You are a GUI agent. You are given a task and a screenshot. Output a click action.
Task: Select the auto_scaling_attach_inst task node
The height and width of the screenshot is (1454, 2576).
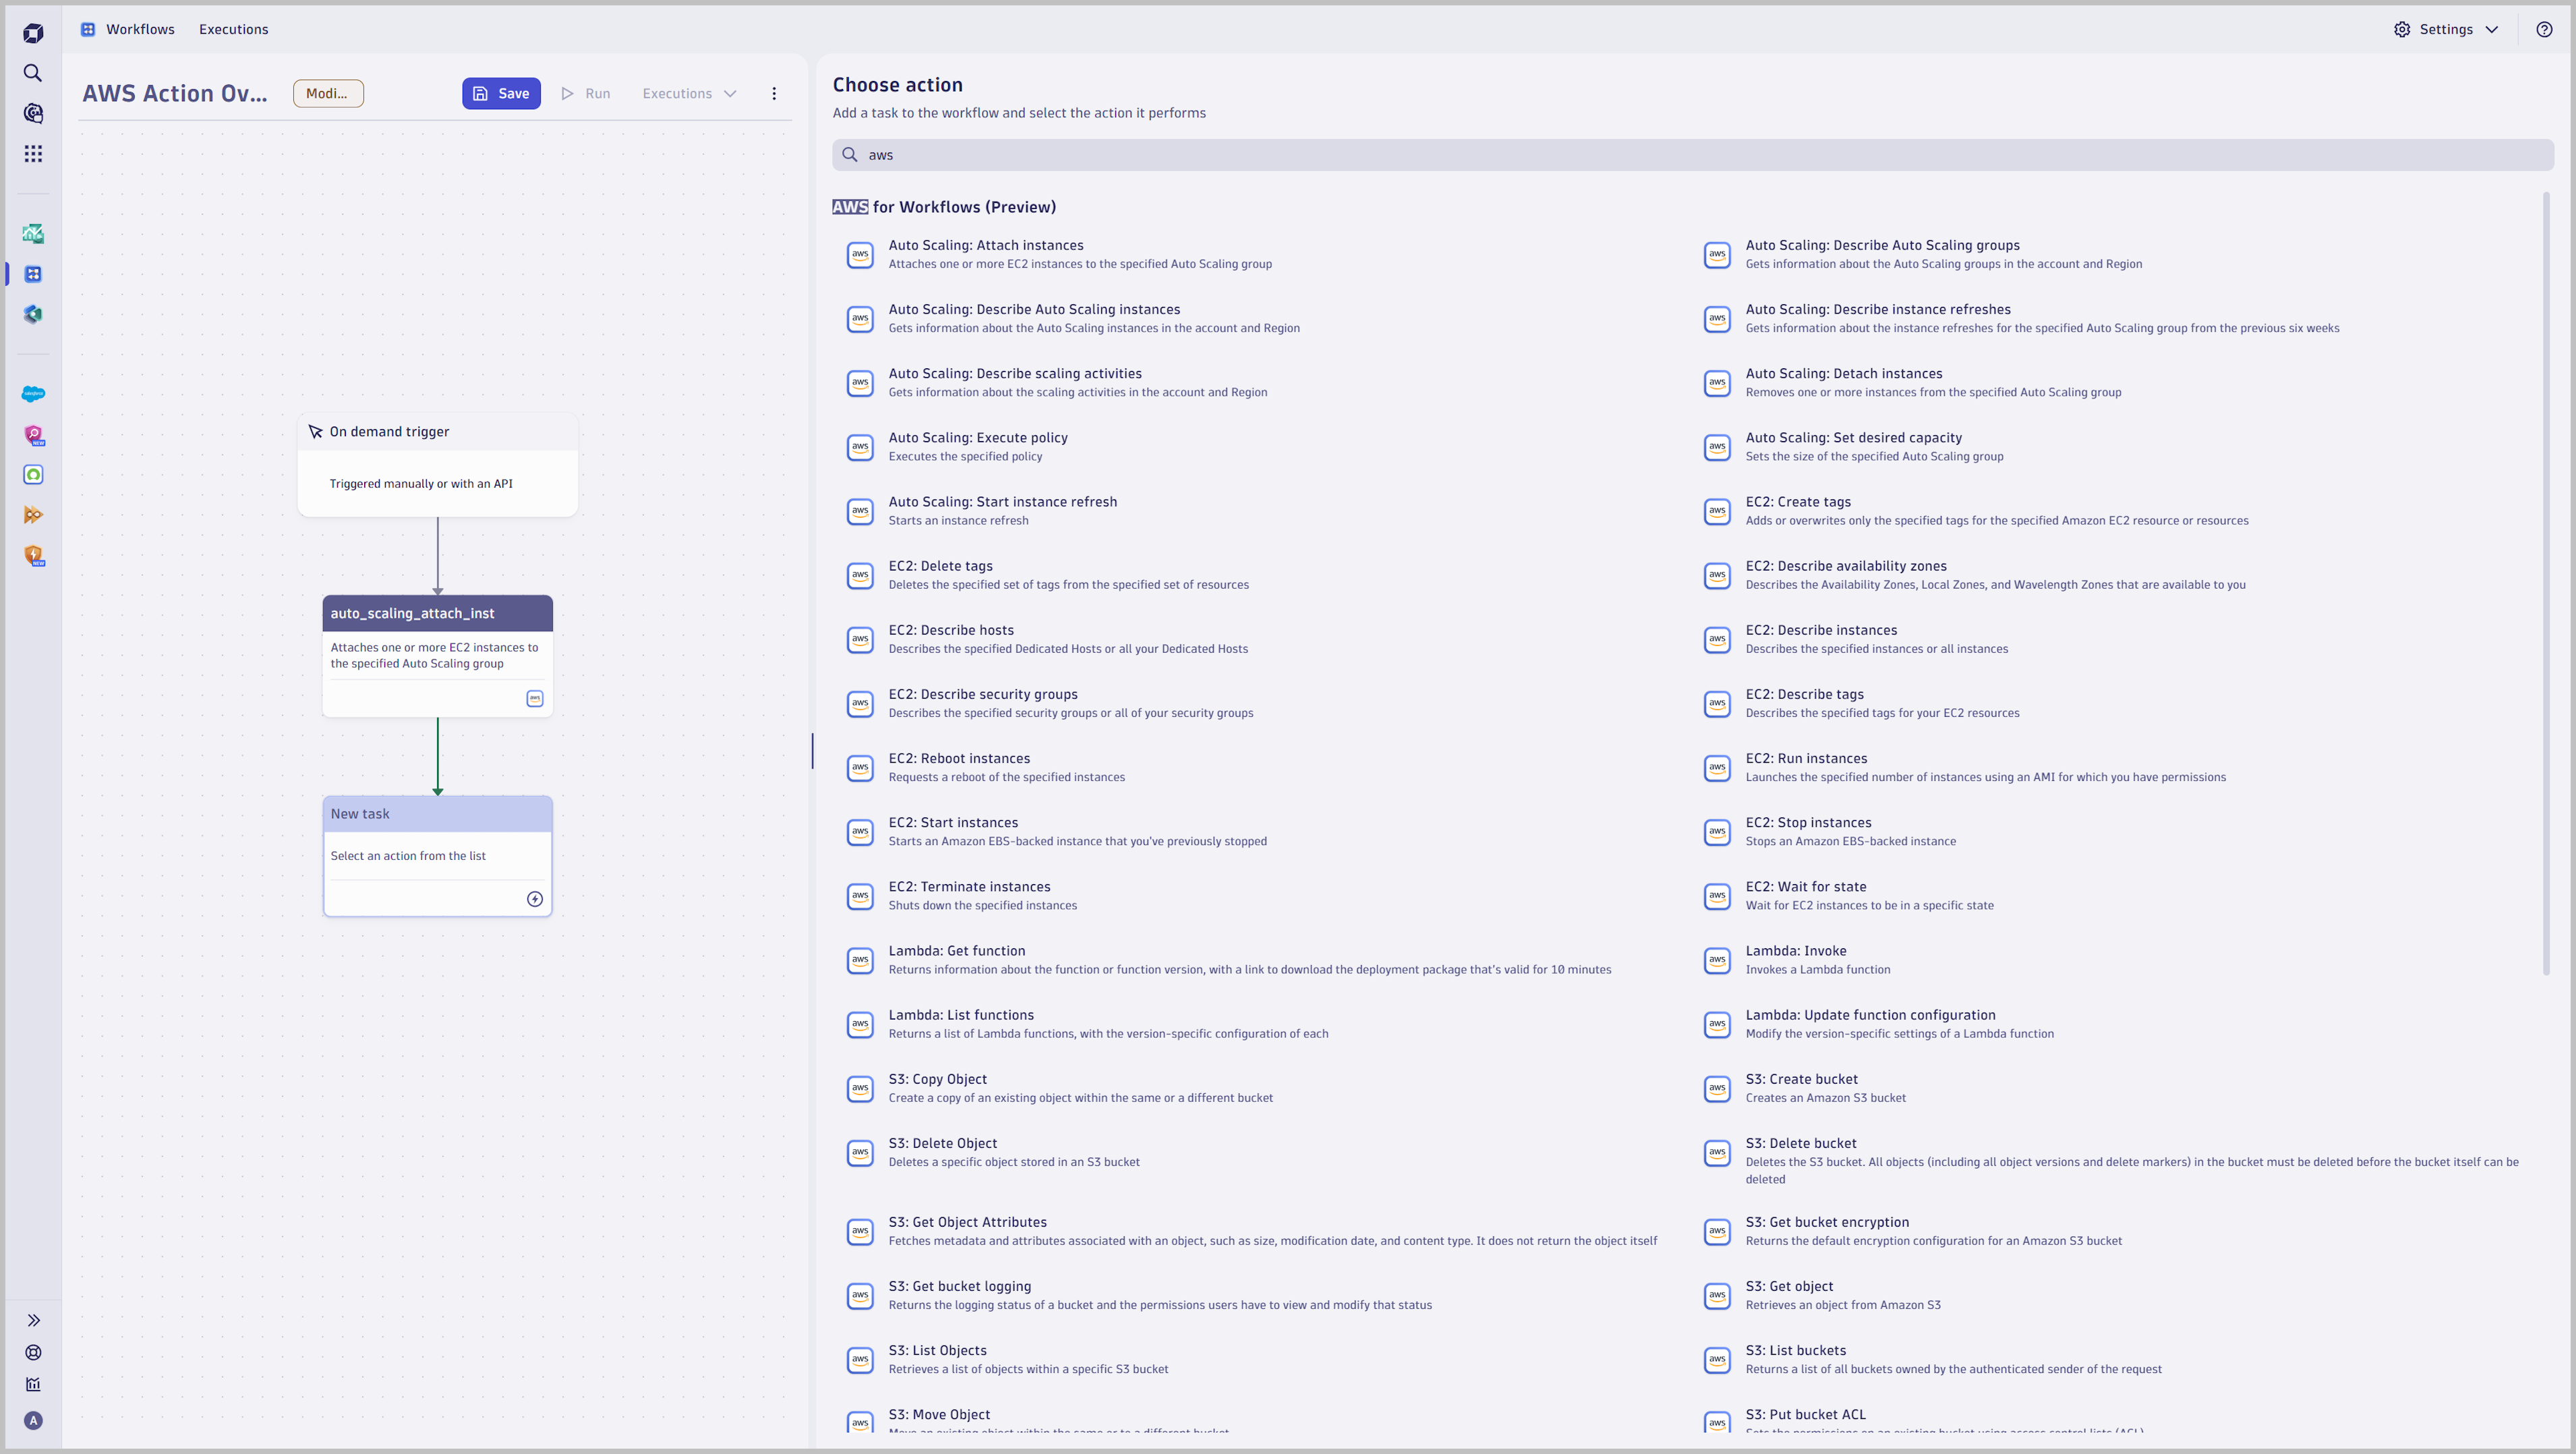(x=438, y=656)
